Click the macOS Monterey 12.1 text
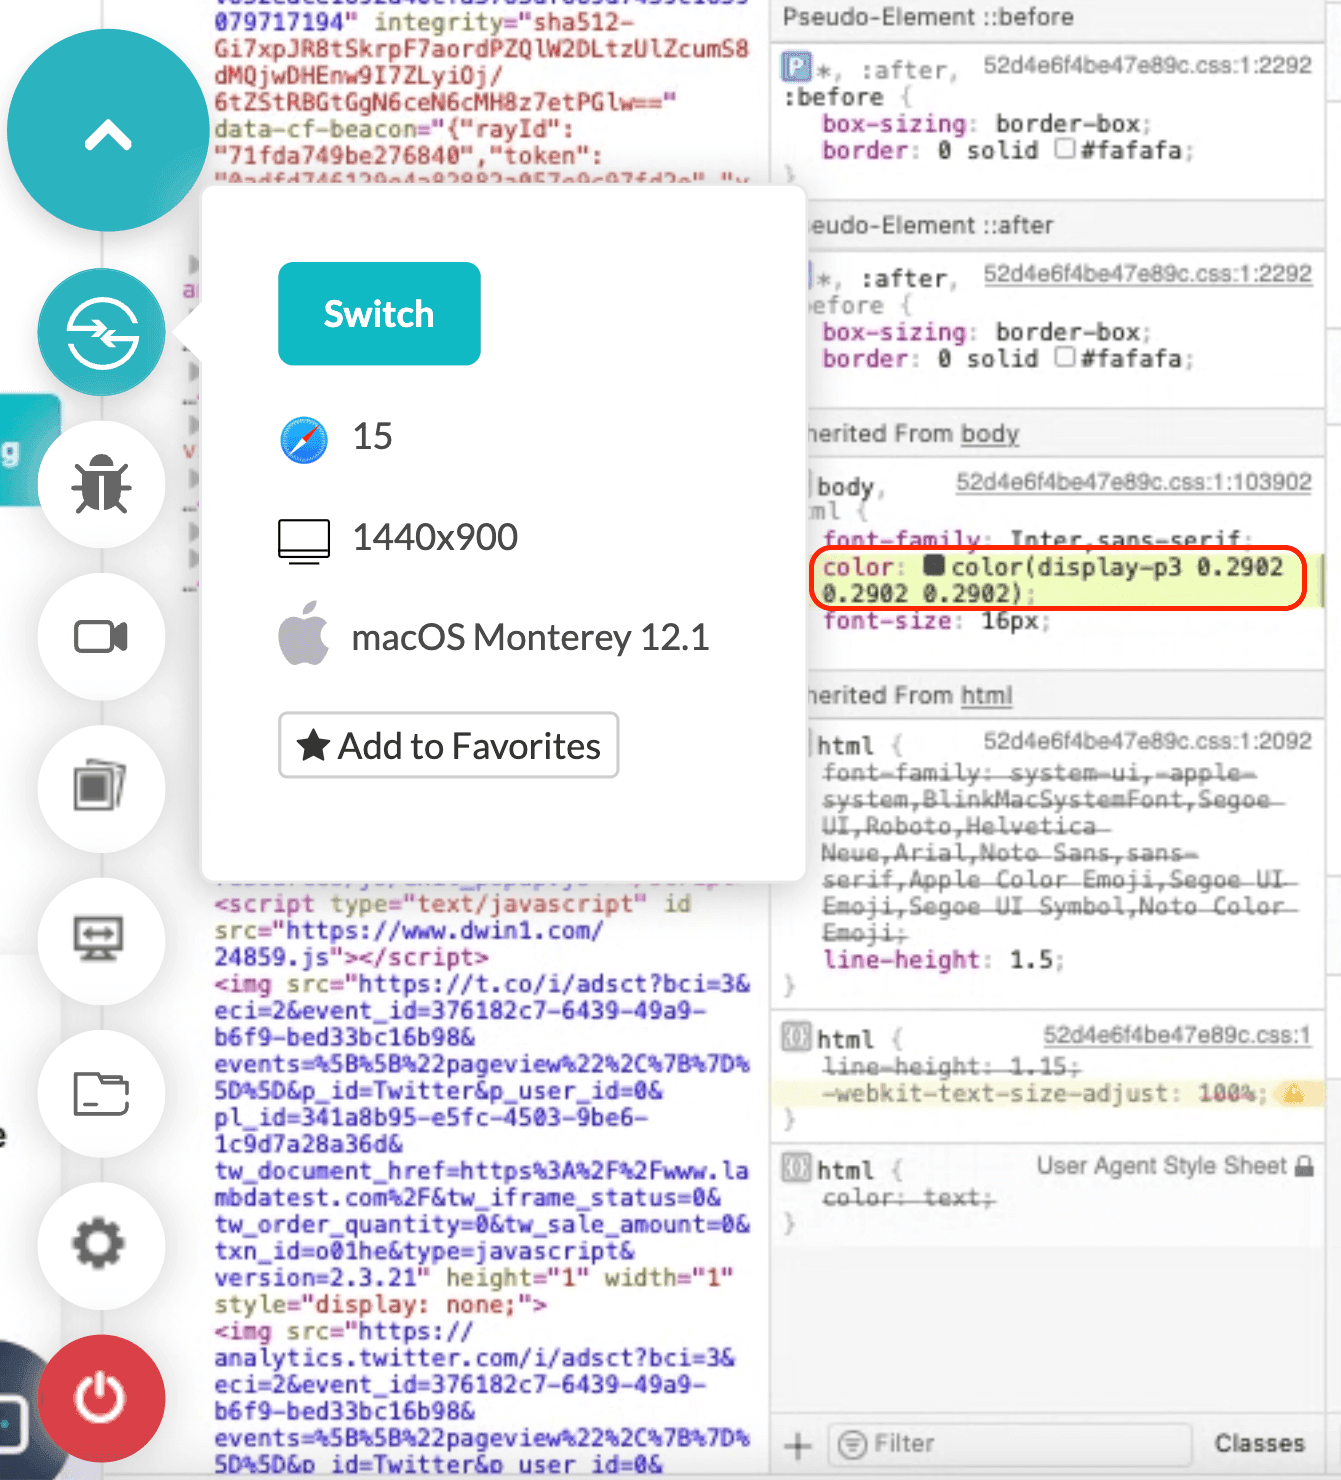 pyautogui.click(x=530, y=637)
